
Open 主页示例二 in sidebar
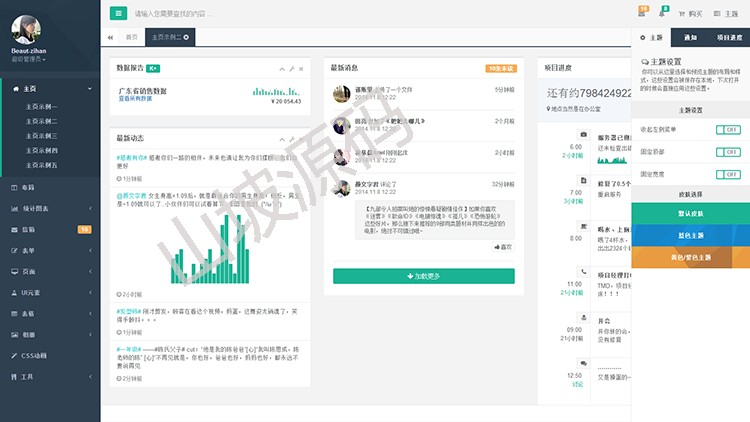pos(42,122)
